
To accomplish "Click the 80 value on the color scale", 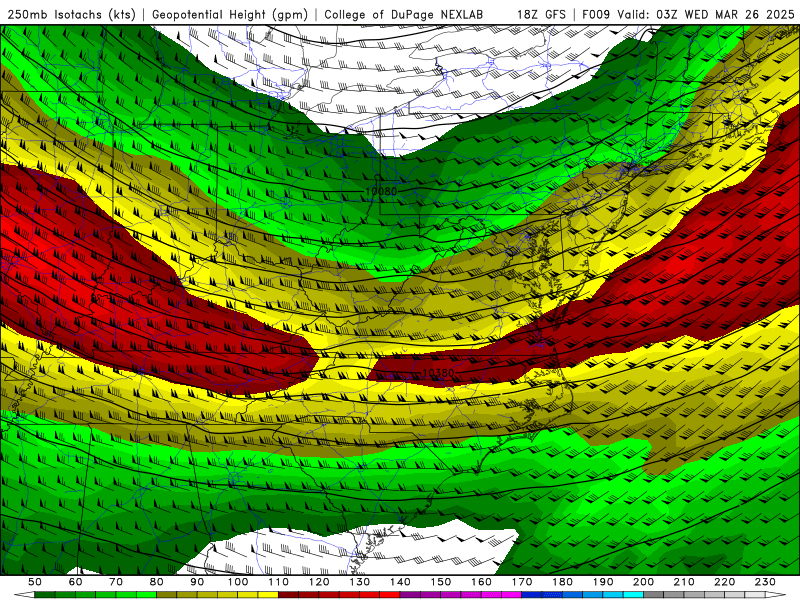I will coord(157,582).
